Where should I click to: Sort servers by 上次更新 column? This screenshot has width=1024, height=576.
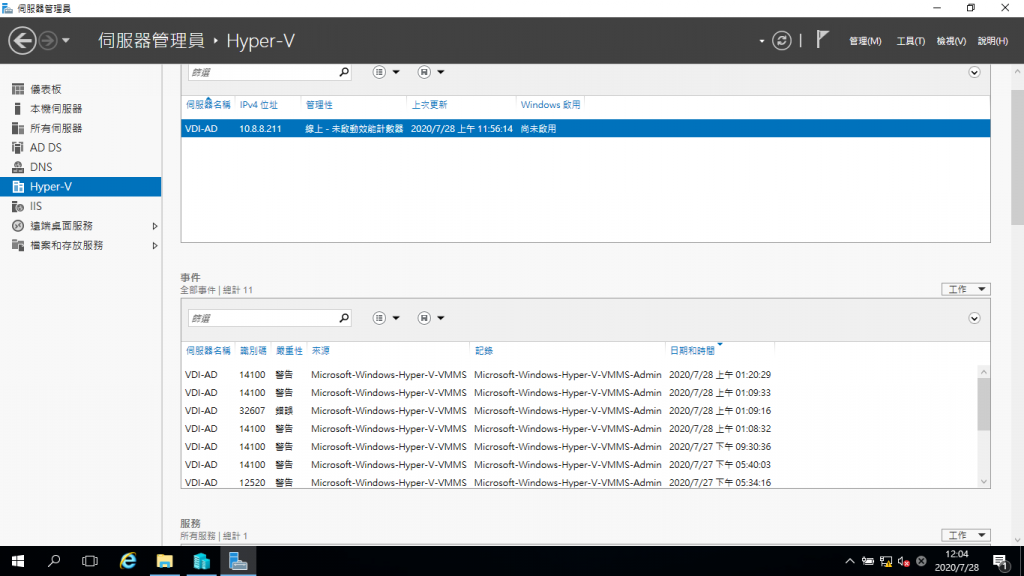click(x=429, y=104)
